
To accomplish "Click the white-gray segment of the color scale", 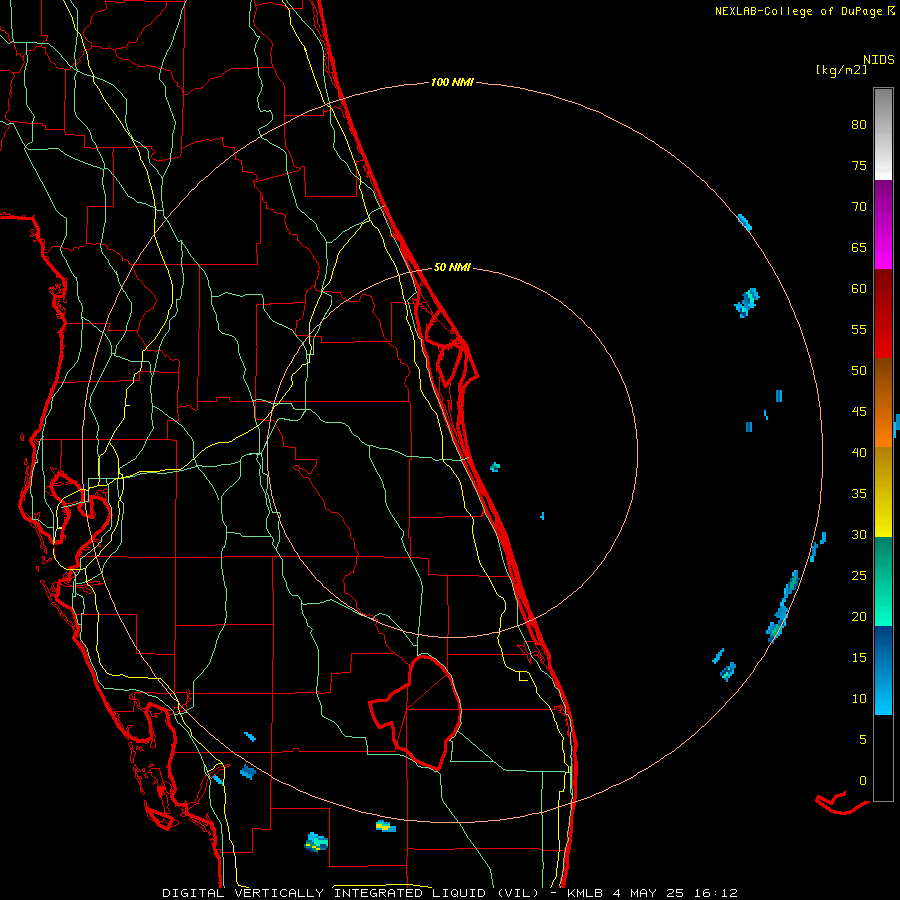I will coord(883,134).
